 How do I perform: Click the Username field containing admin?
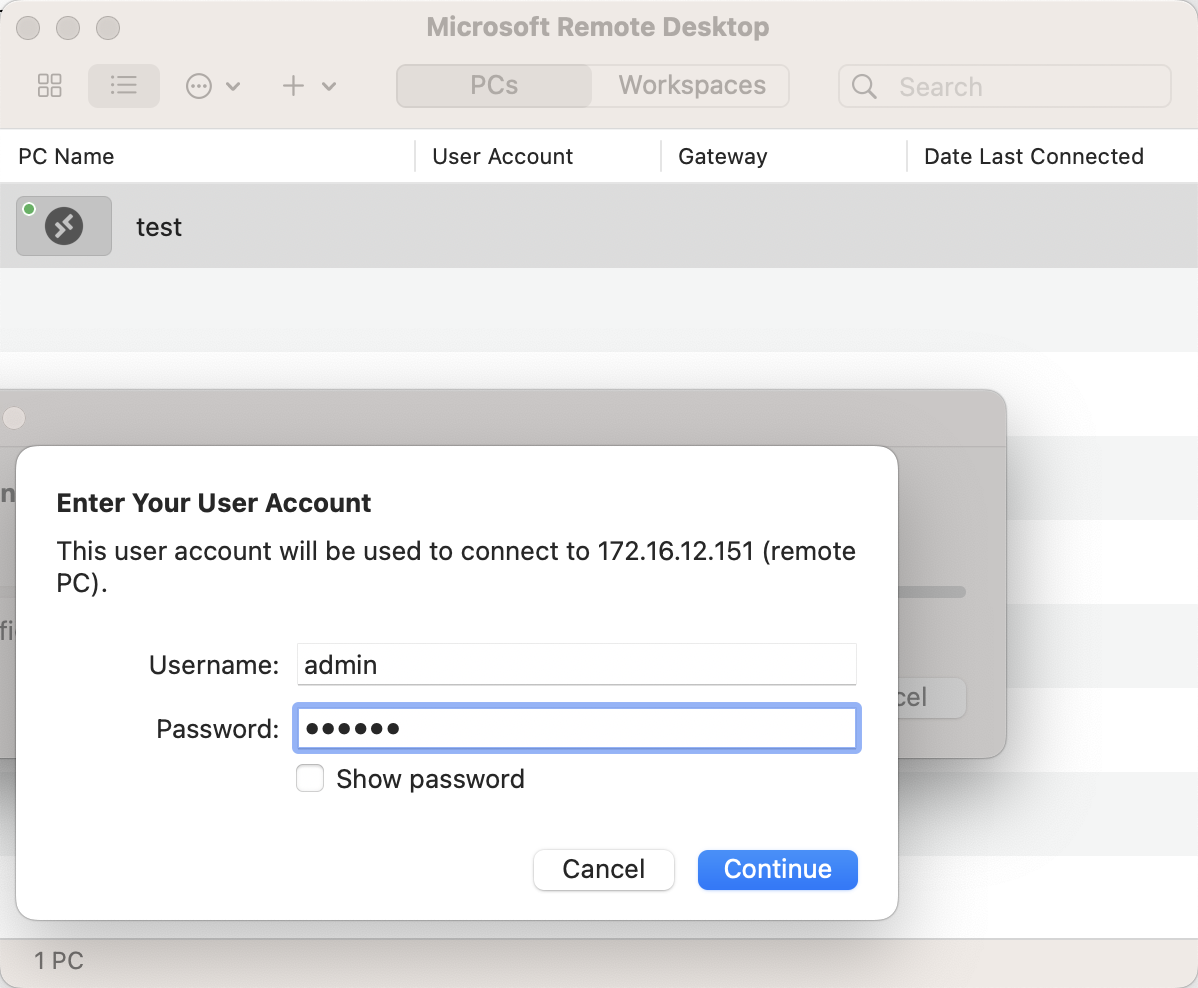(x=577, y=665)
